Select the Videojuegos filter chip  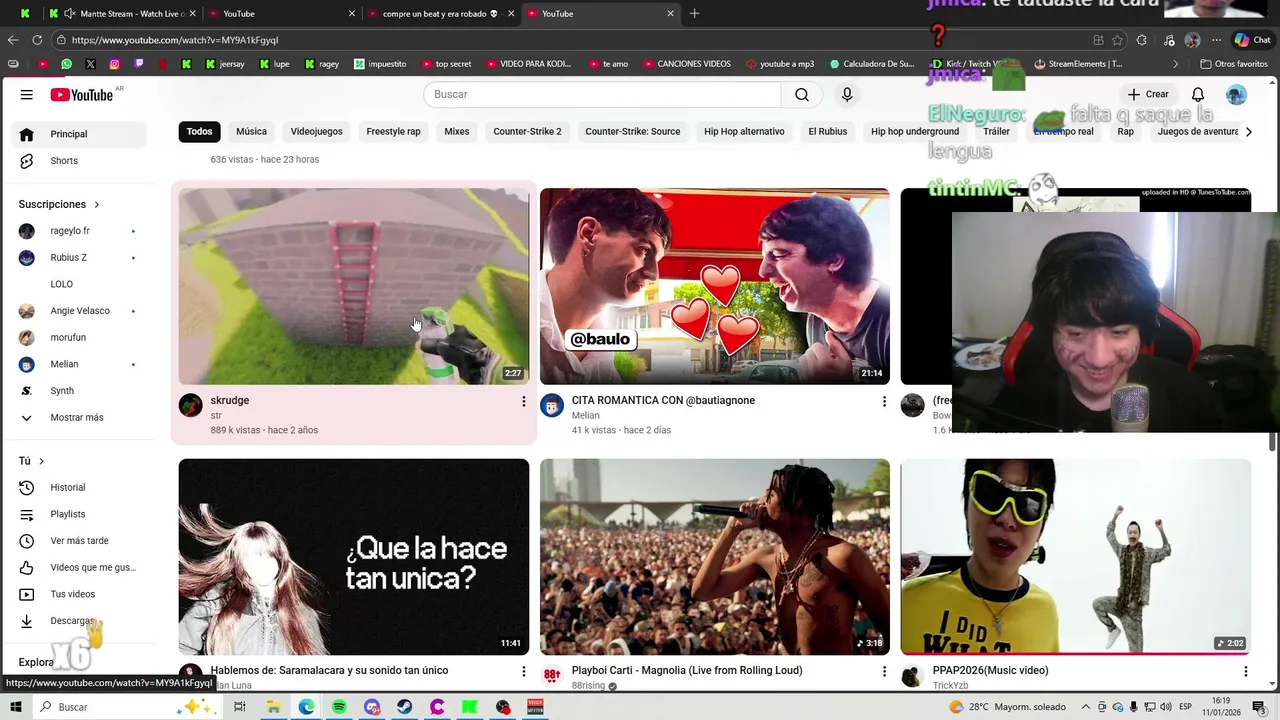[x=316, y=132]
